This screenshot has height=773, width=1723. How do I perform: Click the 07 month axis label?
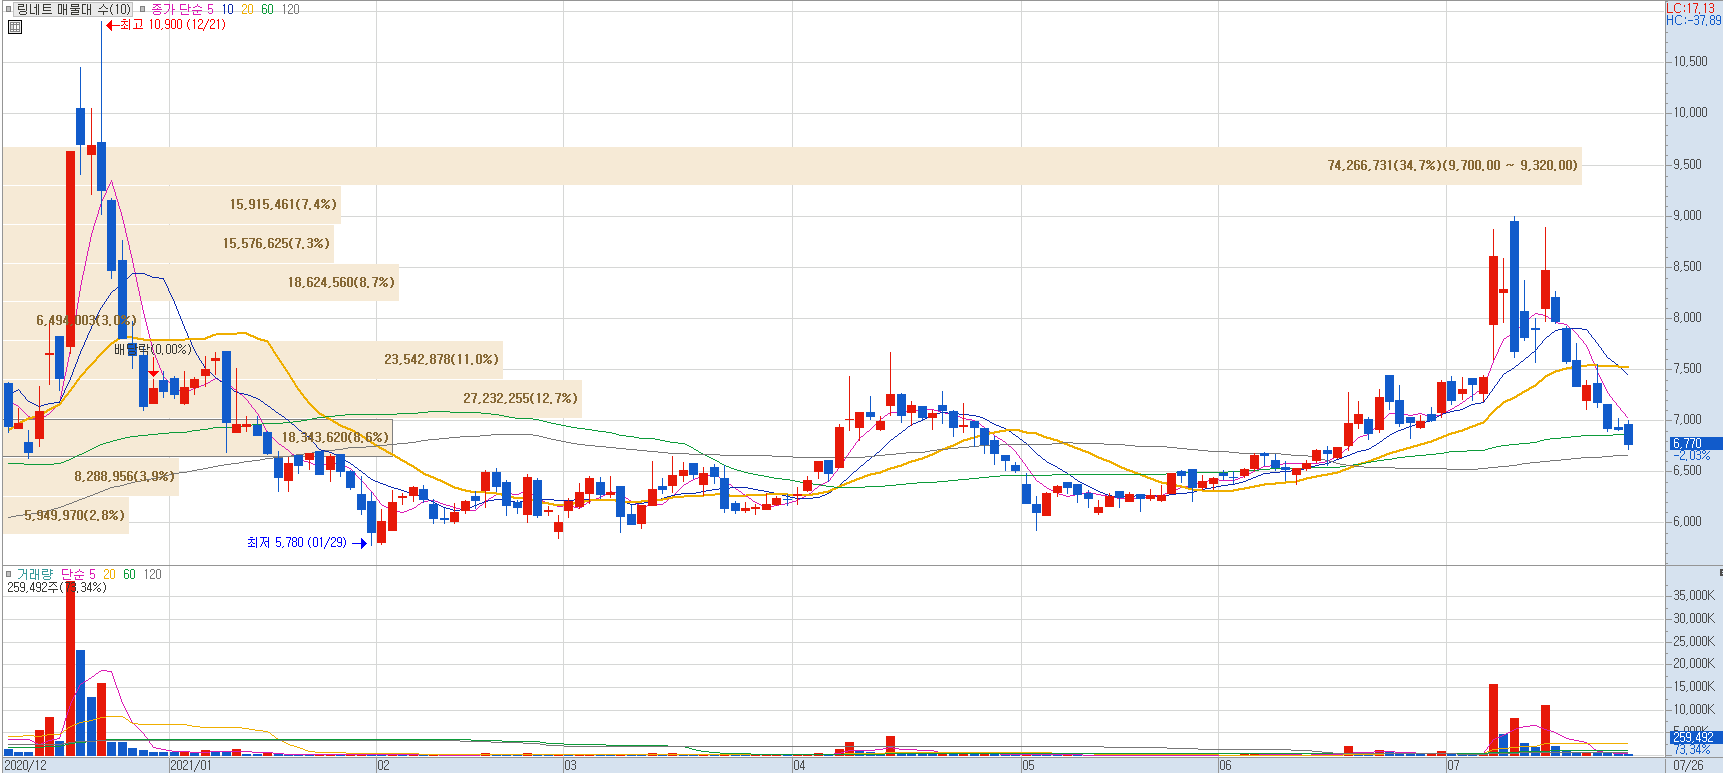click(1453, 765)
